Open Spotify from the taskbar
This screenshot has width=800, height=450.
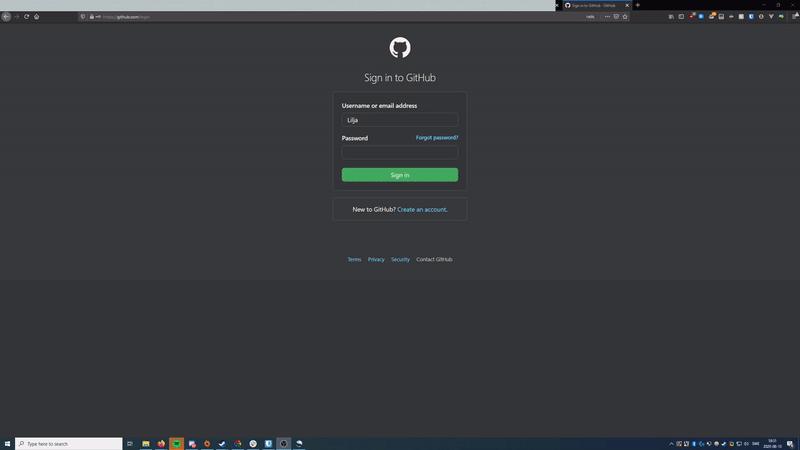coord(177,444)
